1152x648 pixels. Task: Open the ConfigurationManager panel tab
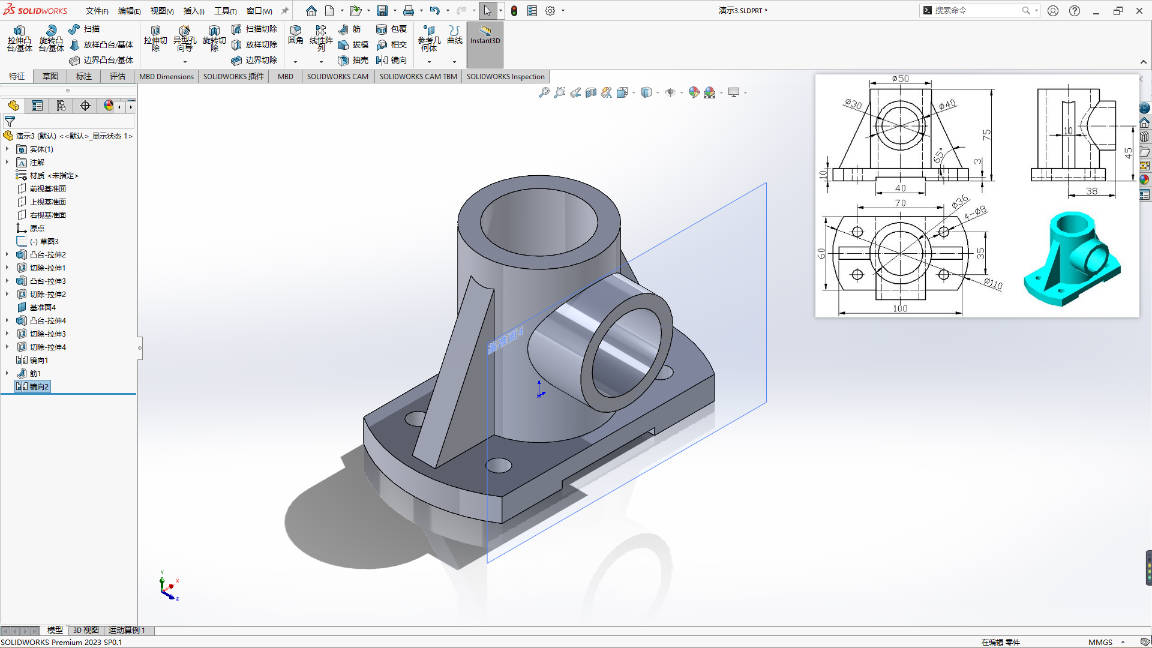click(61, 106)
